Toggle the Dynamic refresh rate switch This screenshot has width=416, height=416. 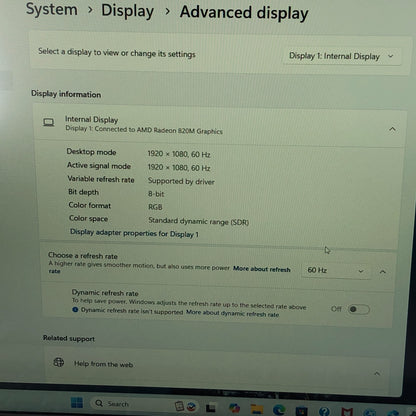point(358,309)
